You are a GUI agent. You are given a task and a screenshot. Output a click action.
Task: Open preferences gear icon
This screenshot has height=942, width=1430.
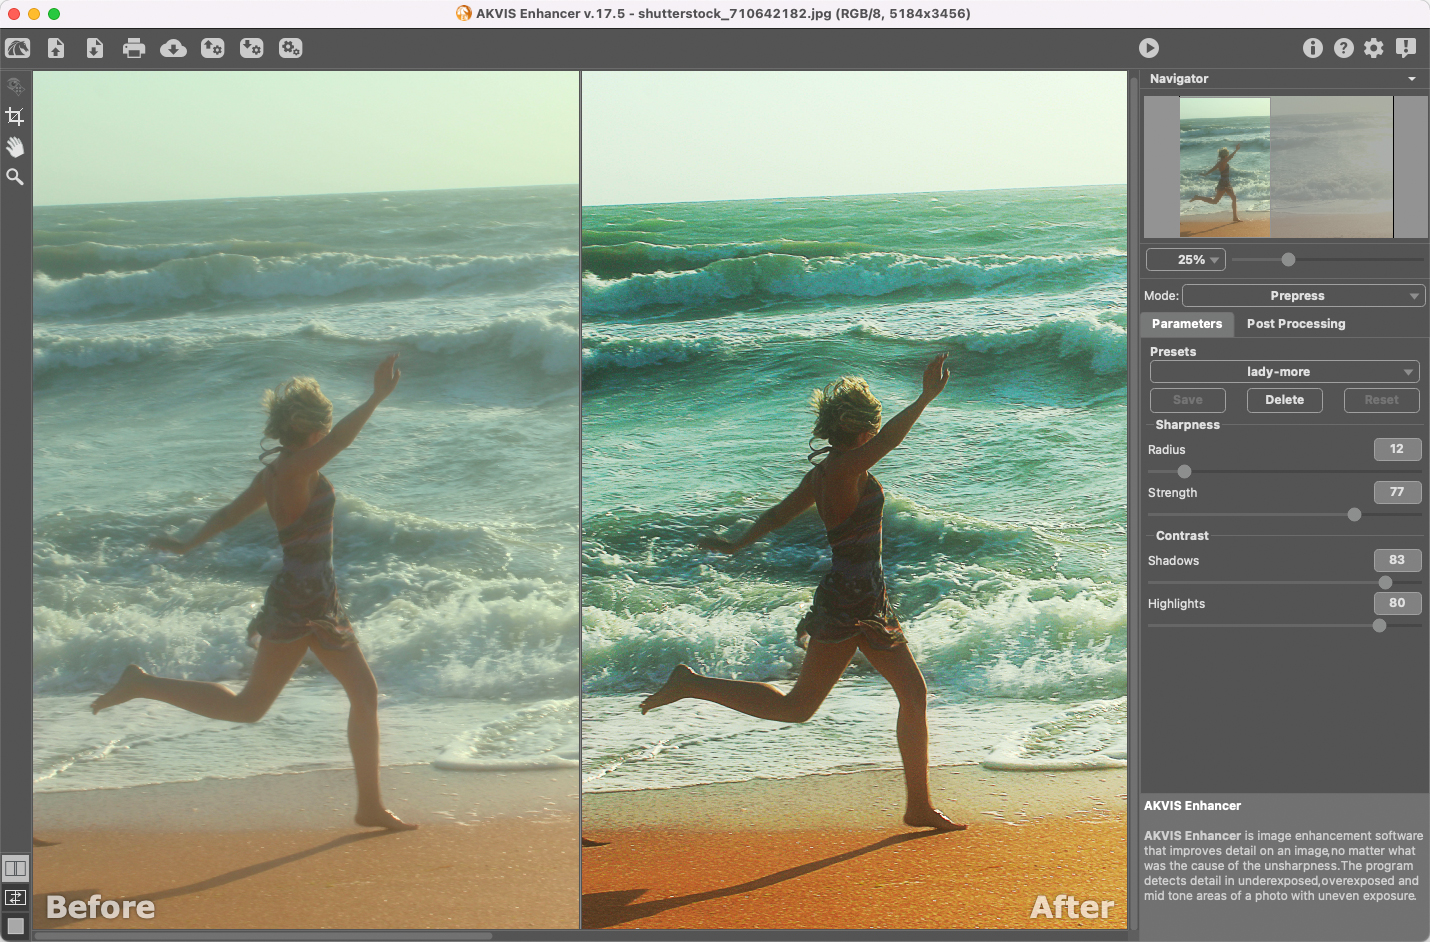coord(1374,48)
